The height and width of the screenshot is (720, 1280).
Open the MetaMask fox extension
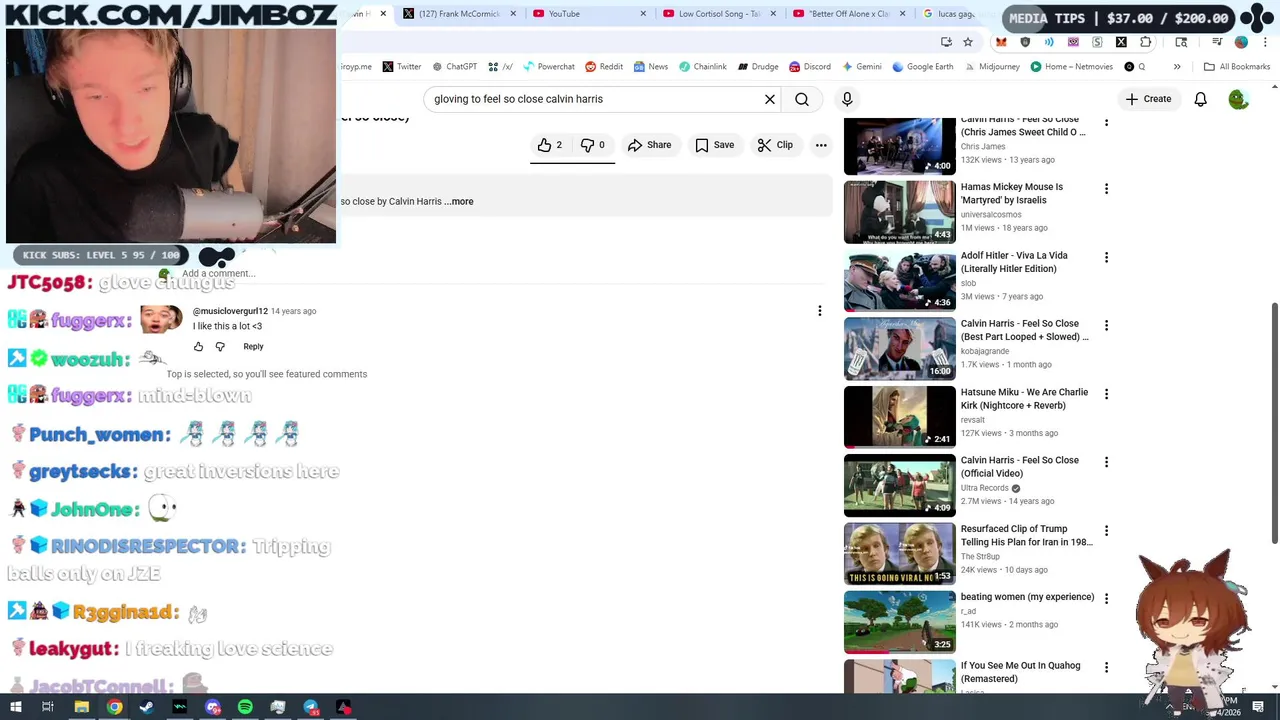tap(1001, 42)
